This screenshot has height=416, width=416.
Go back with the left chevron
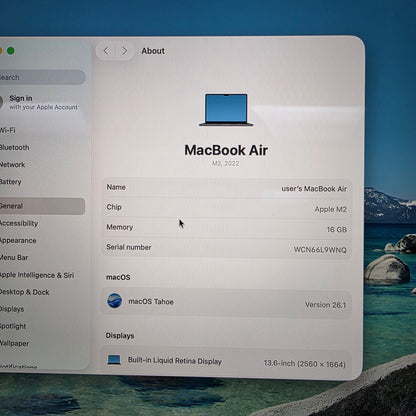coord(106,51)
